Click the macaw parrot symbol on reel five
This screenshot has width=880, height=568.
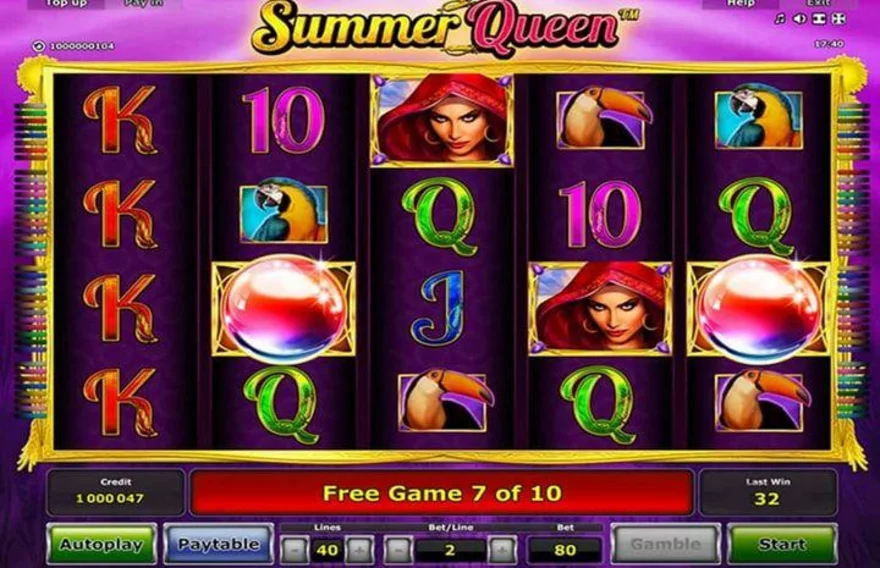(x=759, y=117)
